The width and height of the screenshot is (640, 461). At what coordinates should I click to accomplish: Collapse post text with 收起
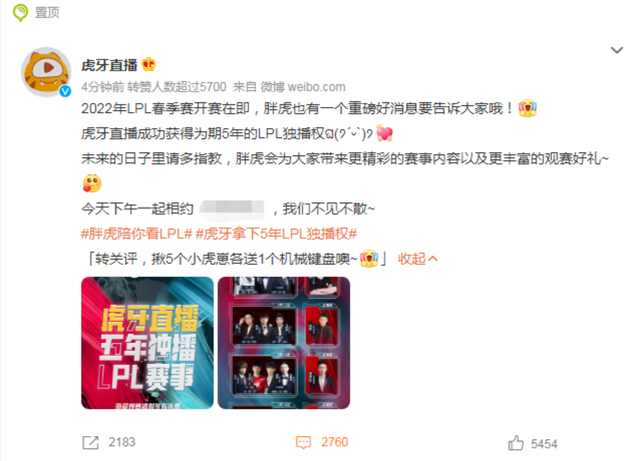pos(418,259)
